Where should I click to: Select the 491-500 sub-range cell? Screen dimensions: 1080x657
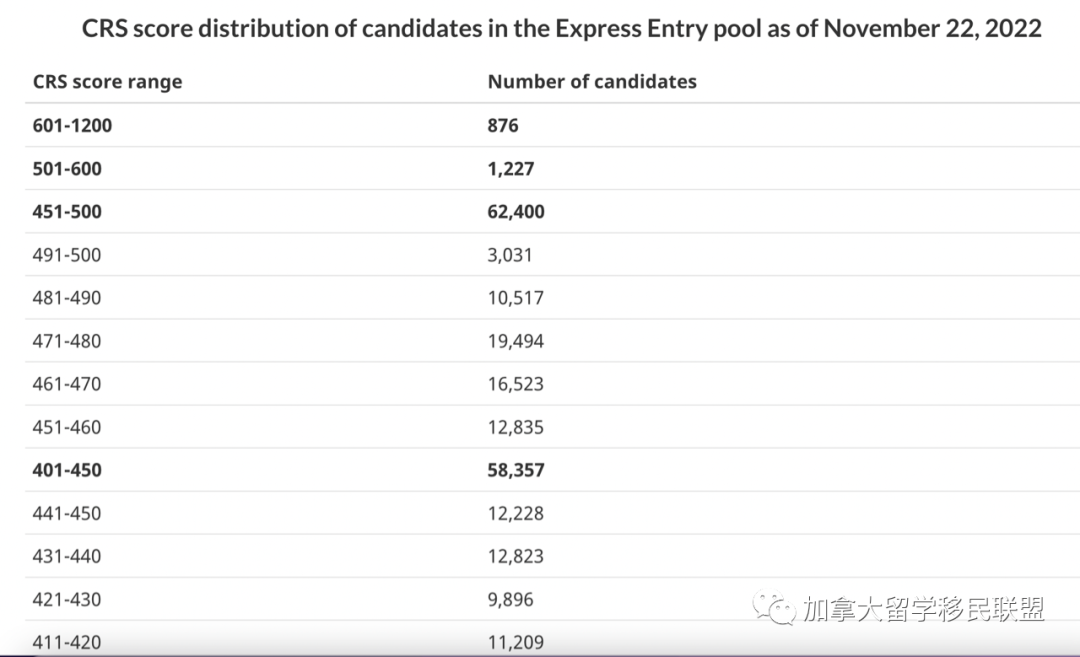(67, 255)
